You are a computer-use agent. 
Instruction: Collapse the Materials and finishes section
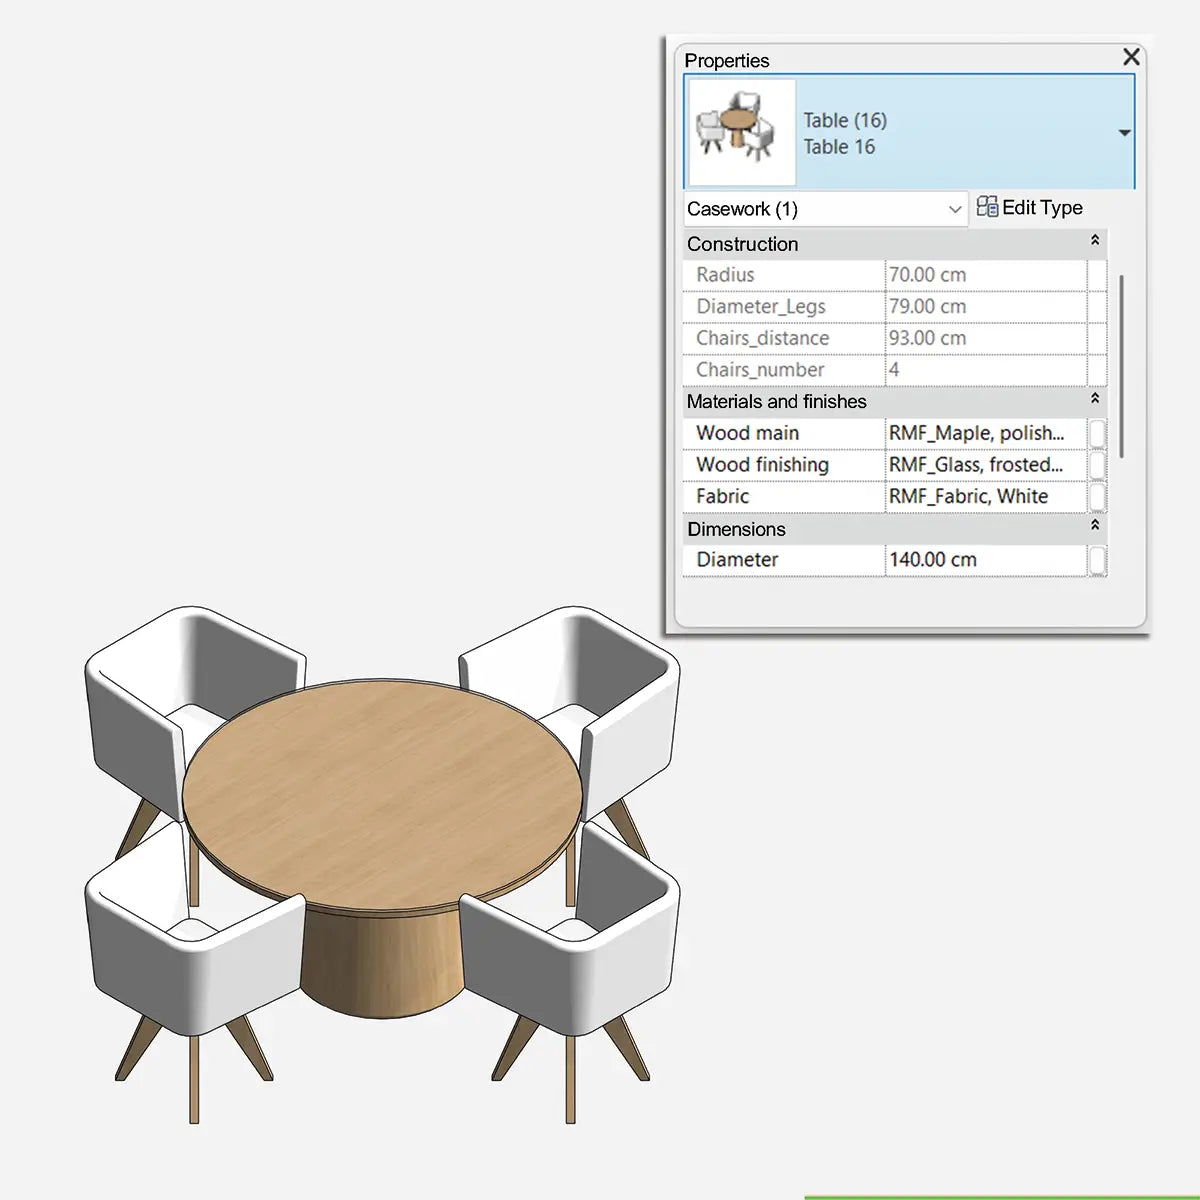1096,399
